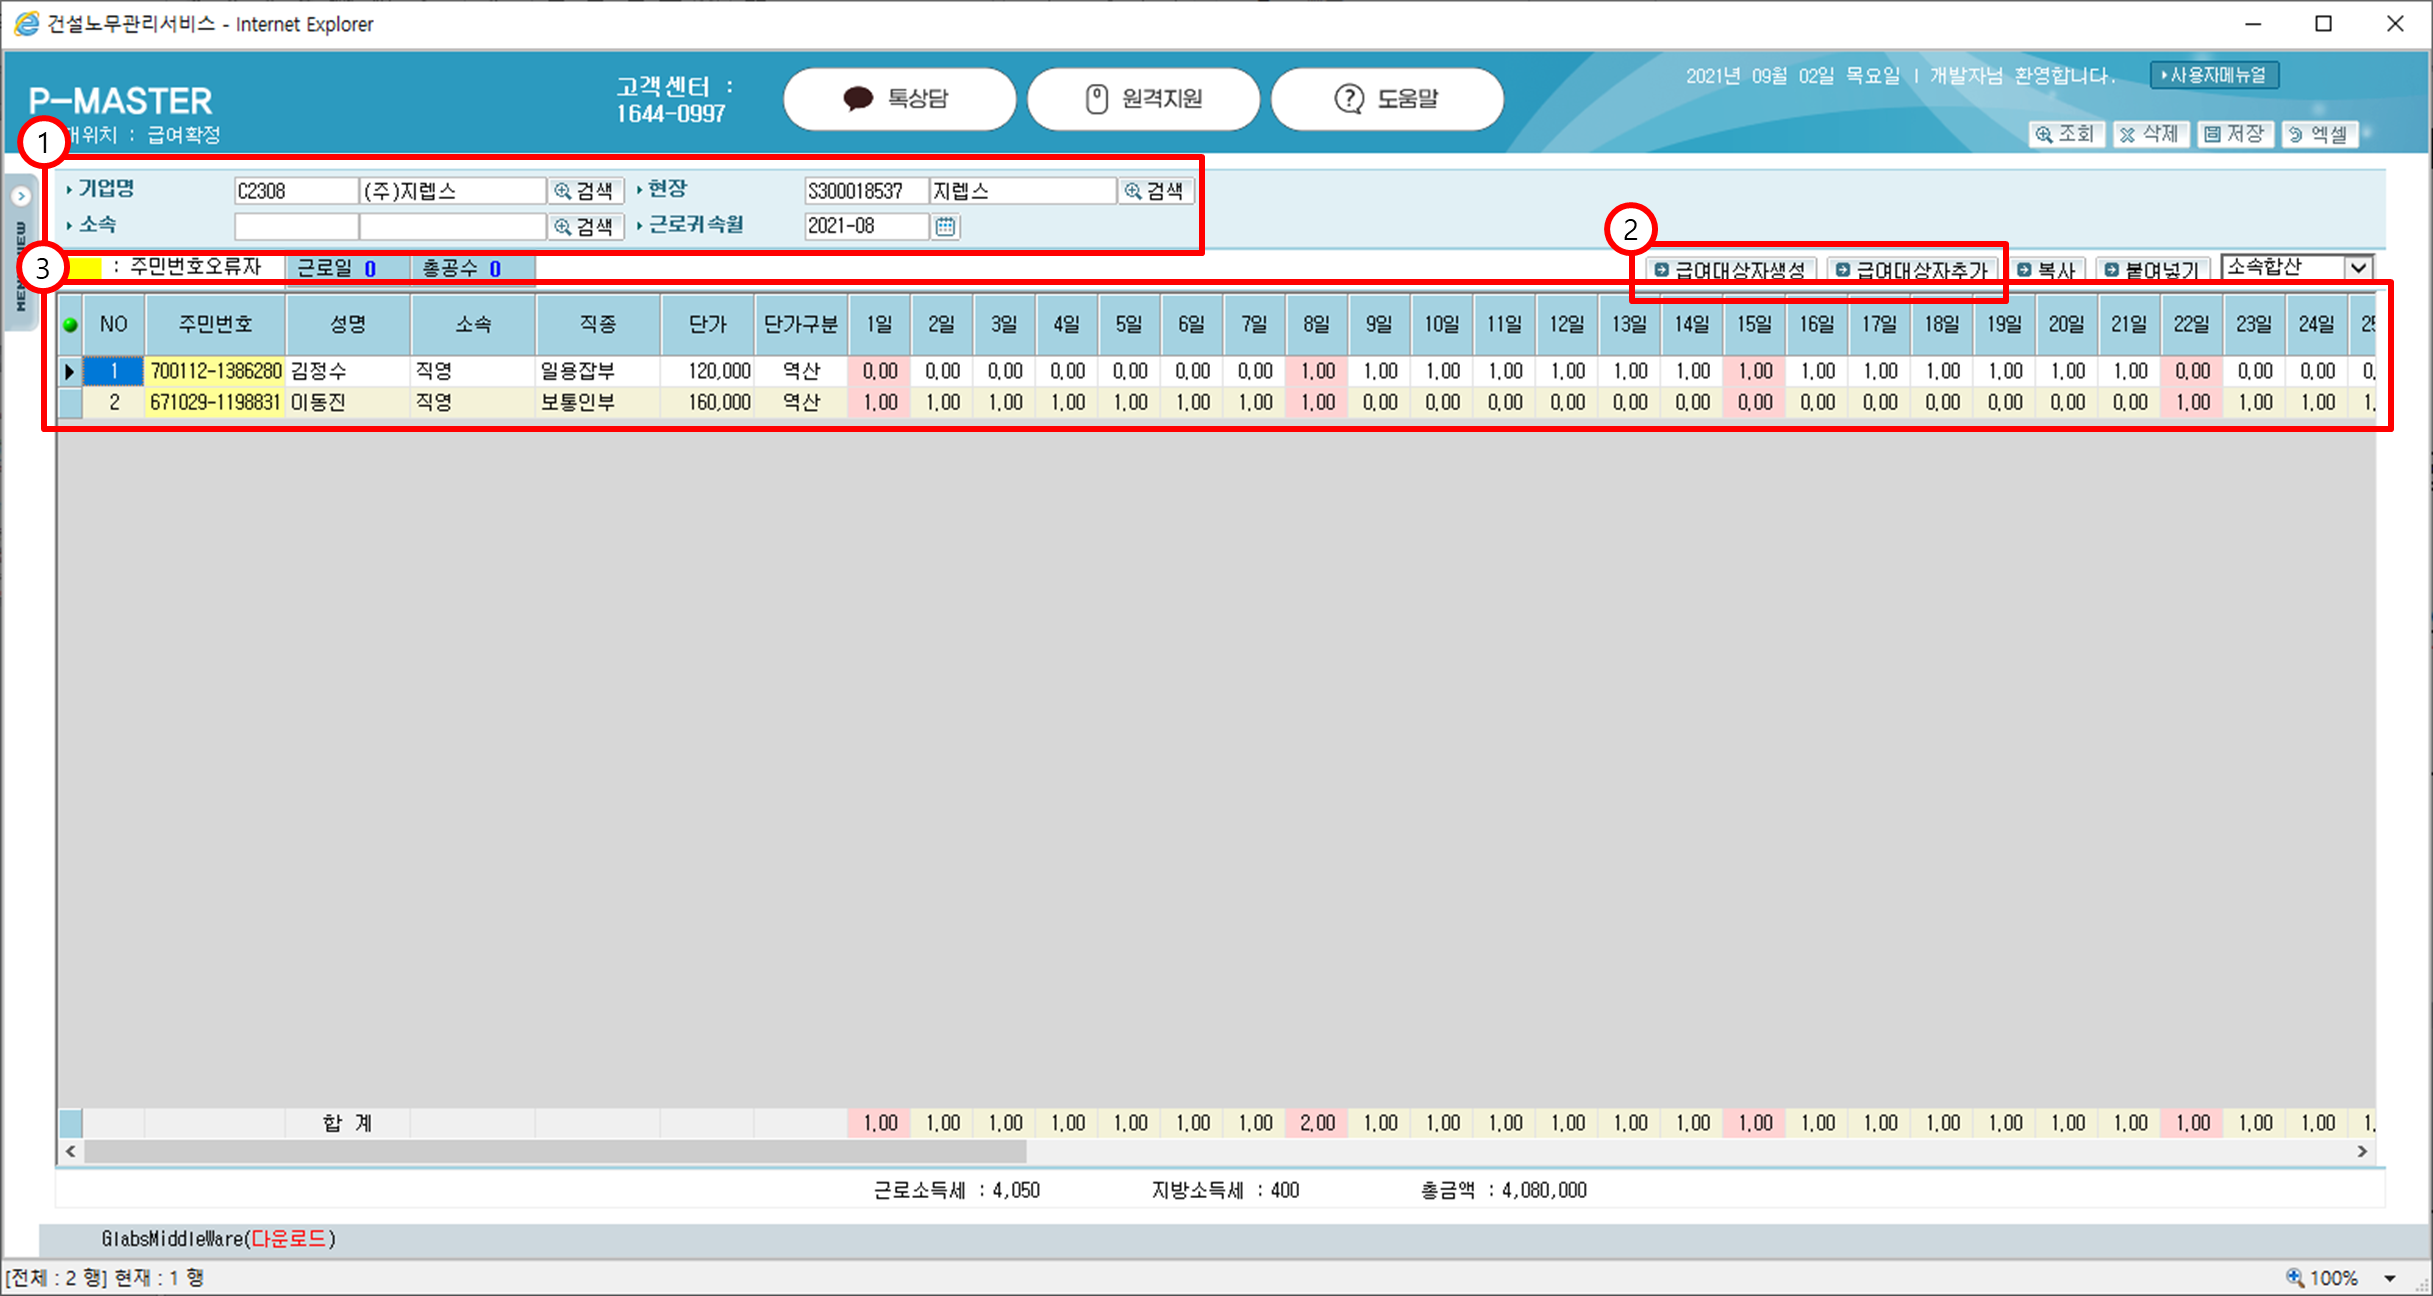Click the unit price cell 120,000
This screenshot has height=1296, width=2433.
tap(707, 372)
